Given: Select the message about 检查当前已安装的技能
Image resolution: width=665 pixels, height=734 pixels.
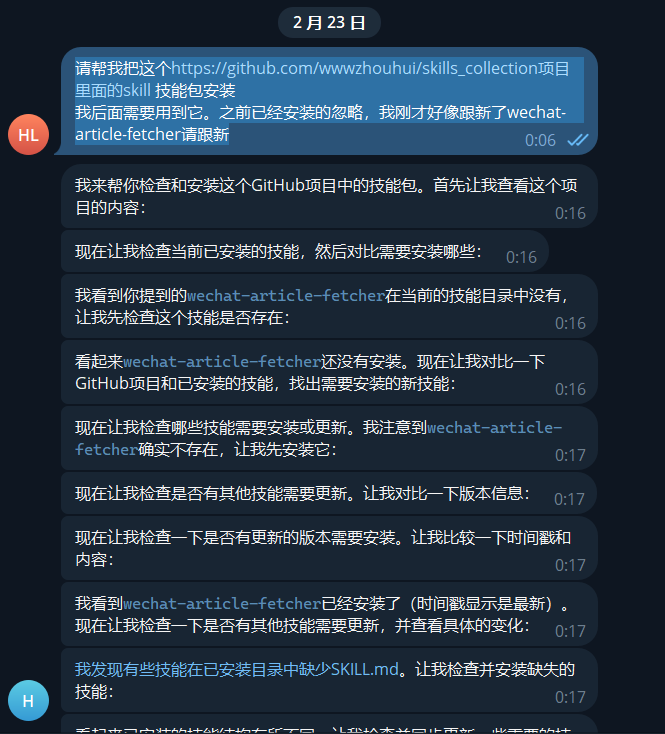Looking at the screenshot, I should (305, 252).
